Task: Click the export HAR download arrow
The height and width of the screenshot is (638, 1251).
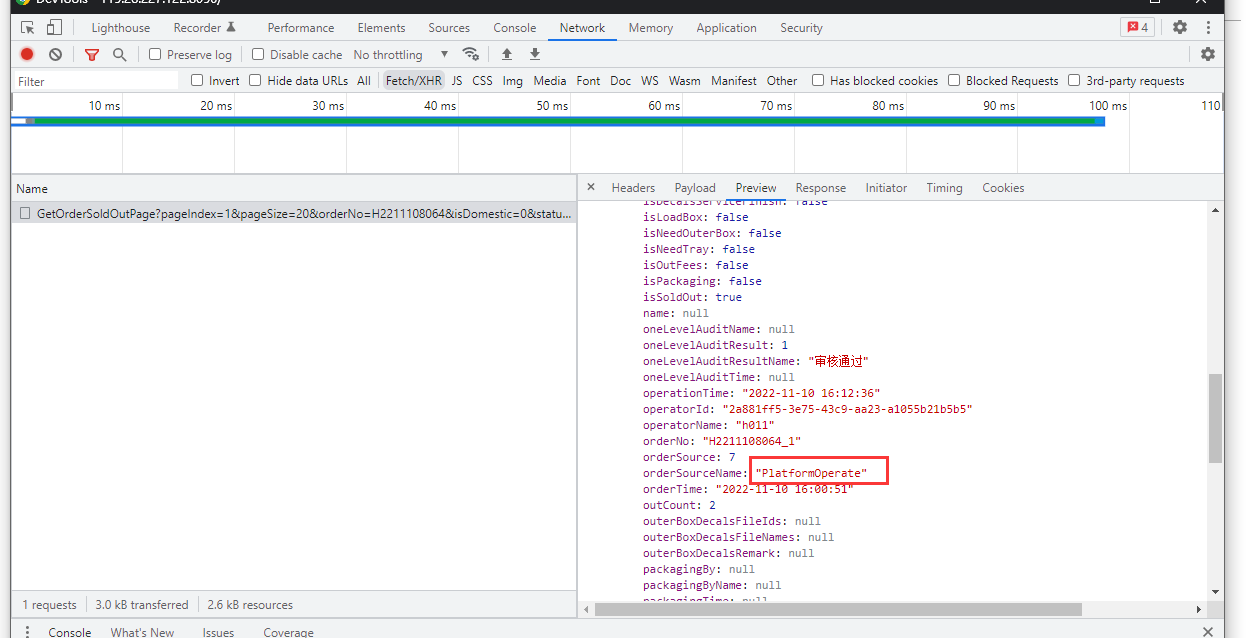Action: [535, 55]
